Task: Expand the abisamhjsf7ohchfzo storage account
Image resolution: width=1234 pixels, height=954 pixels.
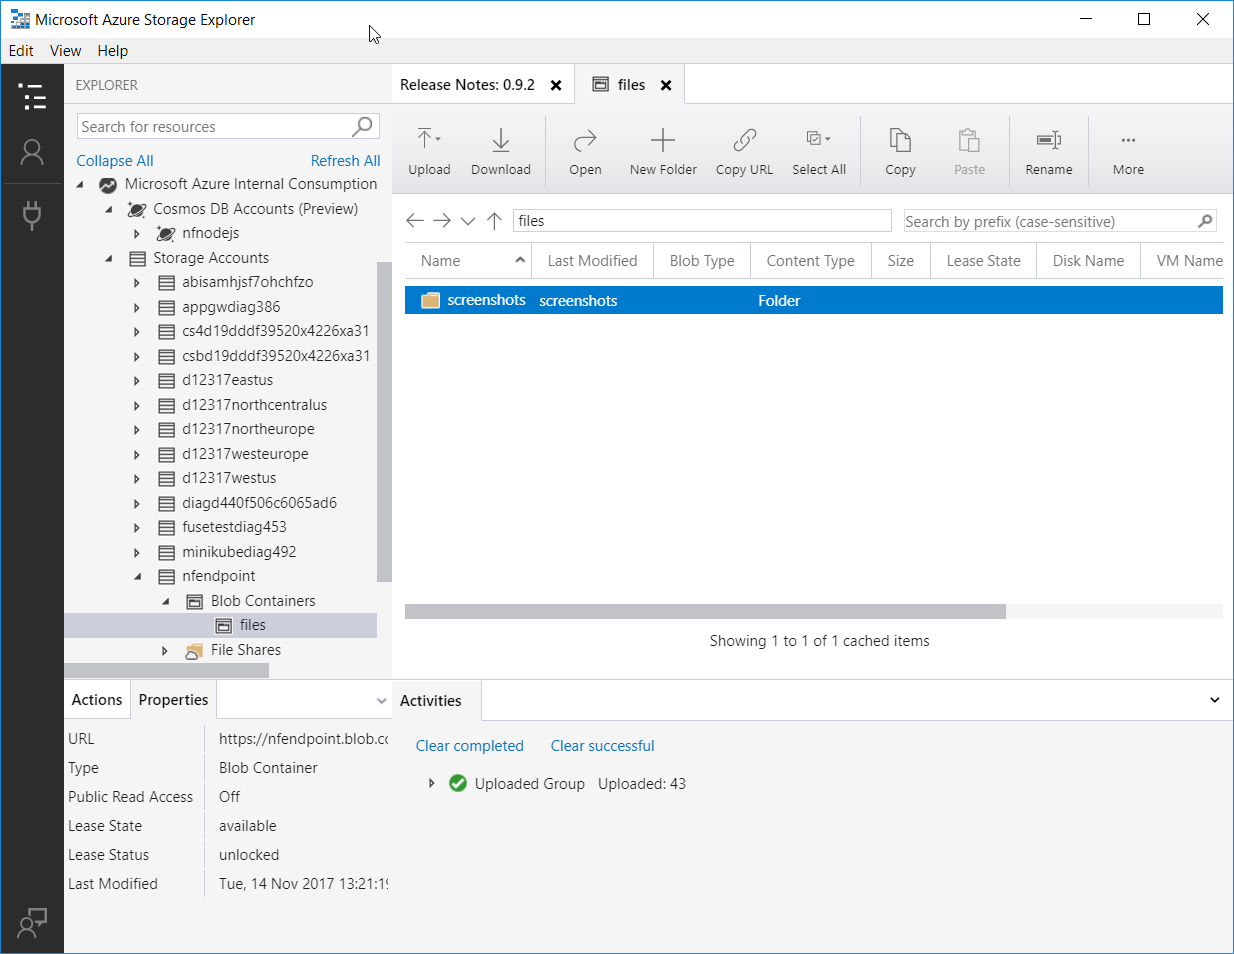Action: click(137, 282)
